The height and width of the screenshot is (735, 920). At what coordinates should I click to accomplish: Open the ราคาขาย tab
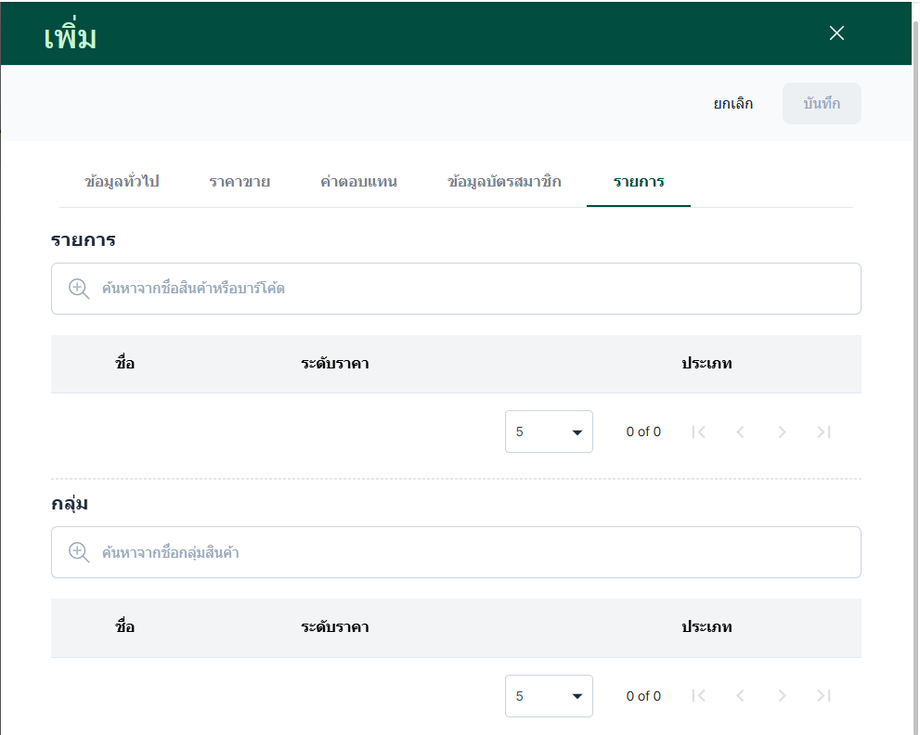(x=239, y=182)
